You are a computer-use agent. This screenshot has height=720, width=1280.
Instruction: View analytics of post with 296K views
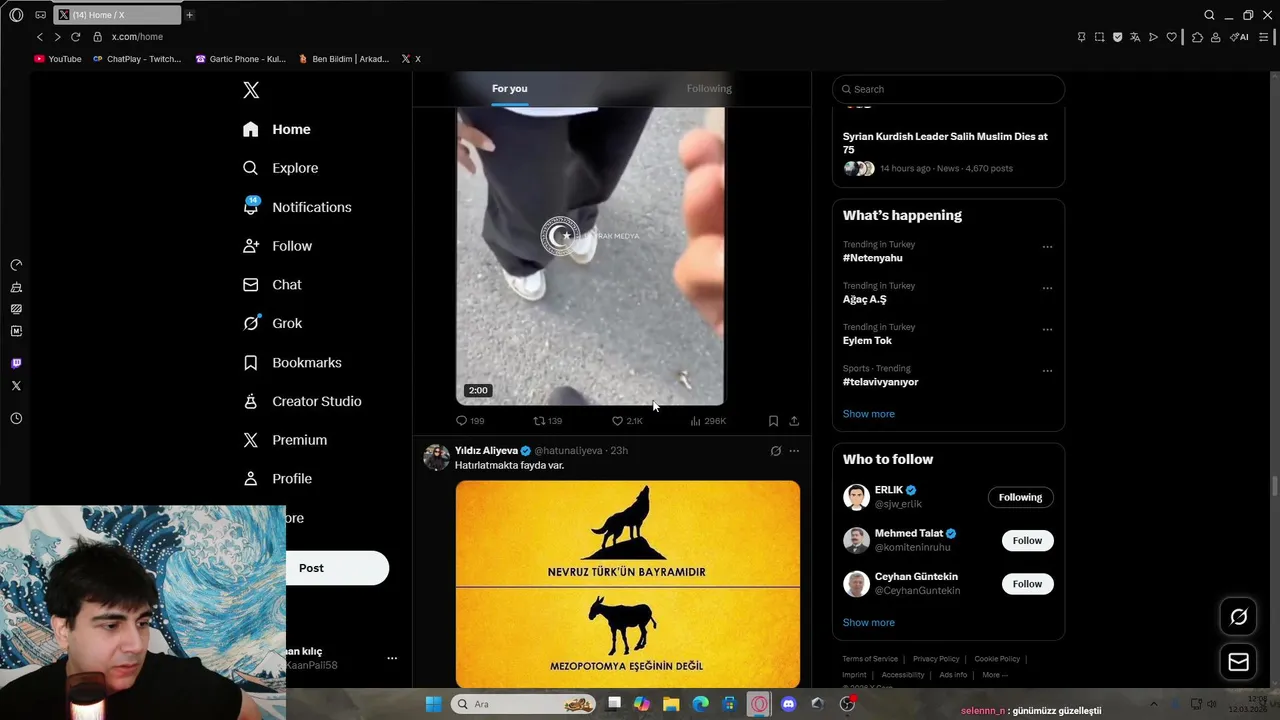[708, 421]
